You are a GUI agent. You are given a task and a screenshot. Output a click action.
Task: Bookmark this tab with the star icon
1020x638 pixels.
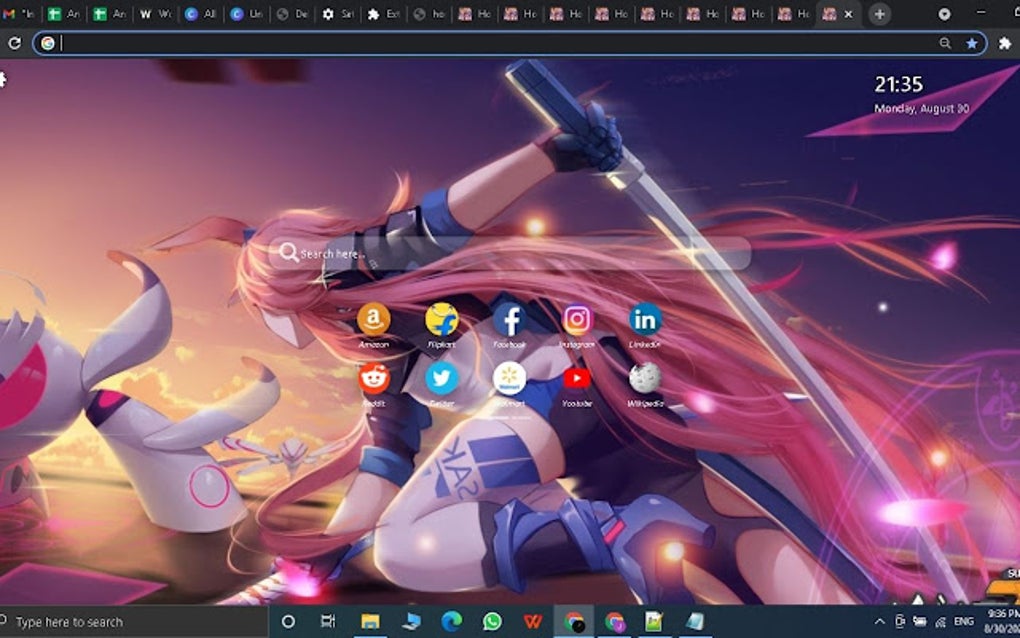971,43
